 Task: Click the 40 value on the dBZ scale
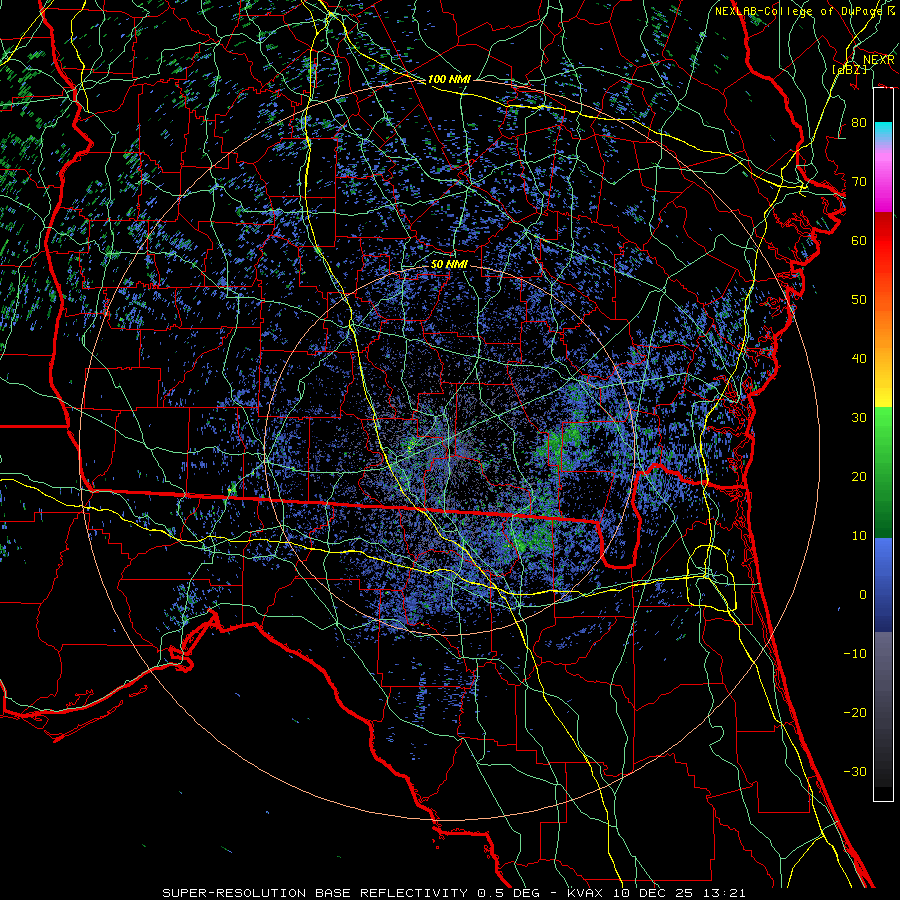pos(859,359)
